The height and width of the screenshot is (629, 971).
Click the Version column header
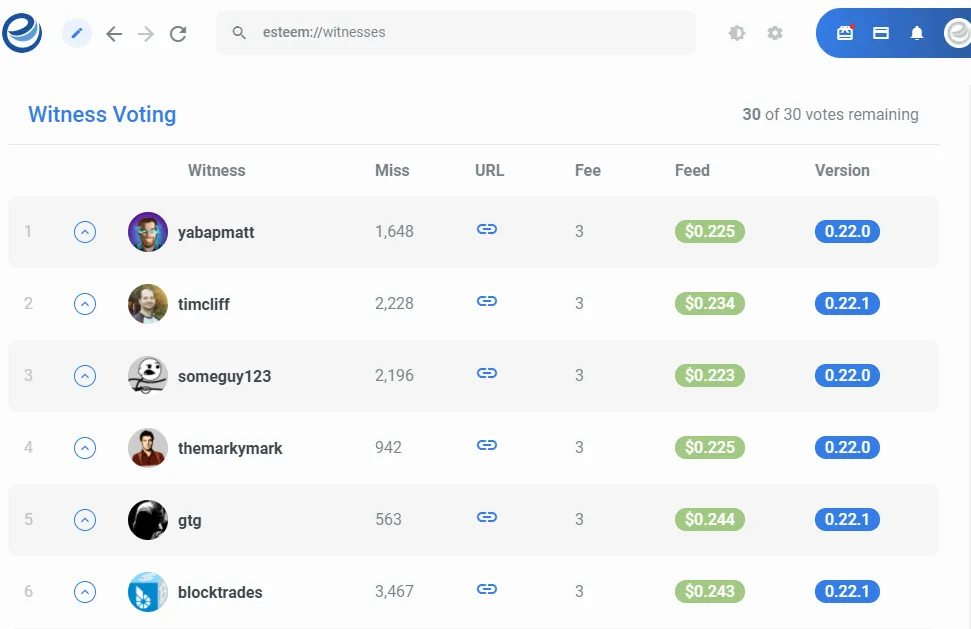[842, 170]
